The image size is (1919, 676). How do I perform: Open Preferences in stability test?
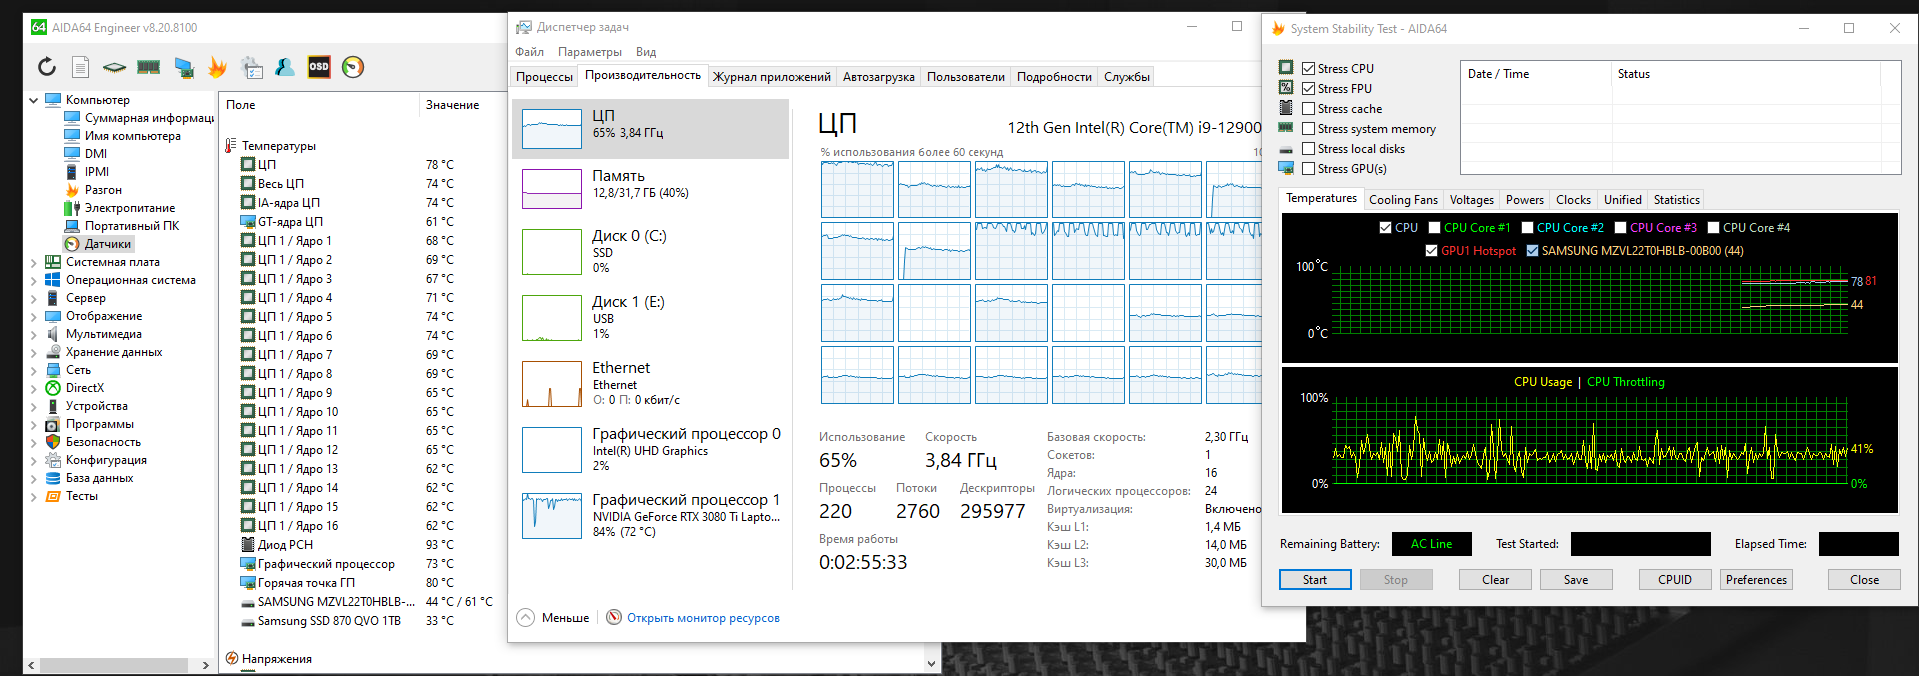pyautogui.click(x=1756, y=580)
